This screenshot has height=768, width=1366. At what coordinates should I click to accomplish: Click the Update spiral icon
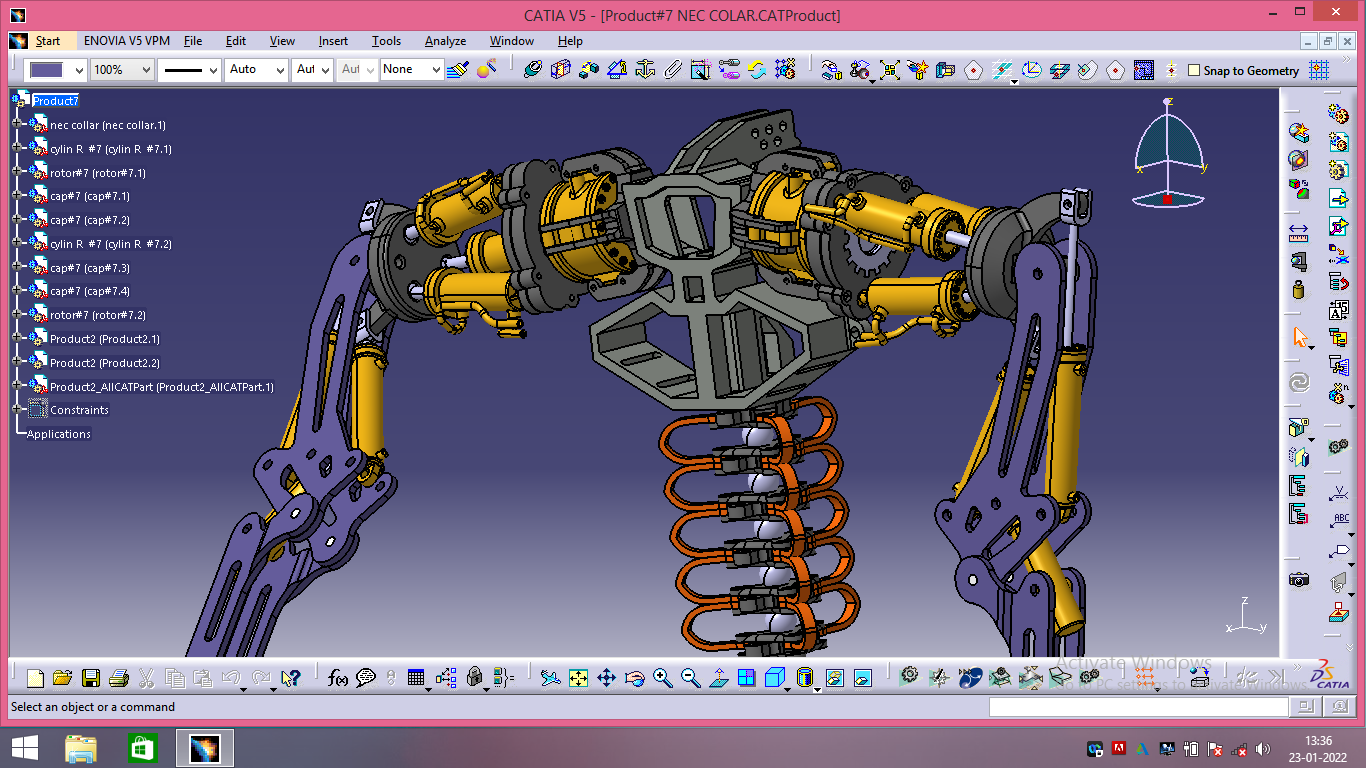1299,382
